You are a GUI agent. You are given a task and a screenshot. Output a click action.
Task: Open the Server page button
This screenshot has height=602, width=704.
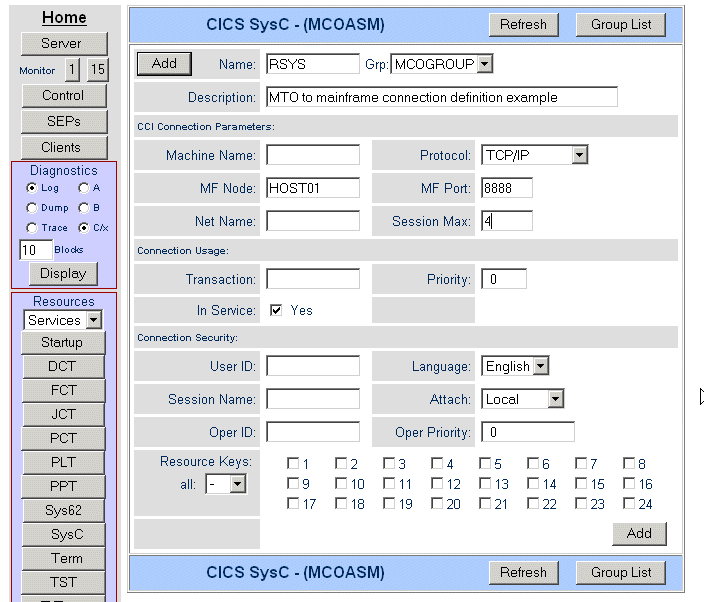(63, 44)
